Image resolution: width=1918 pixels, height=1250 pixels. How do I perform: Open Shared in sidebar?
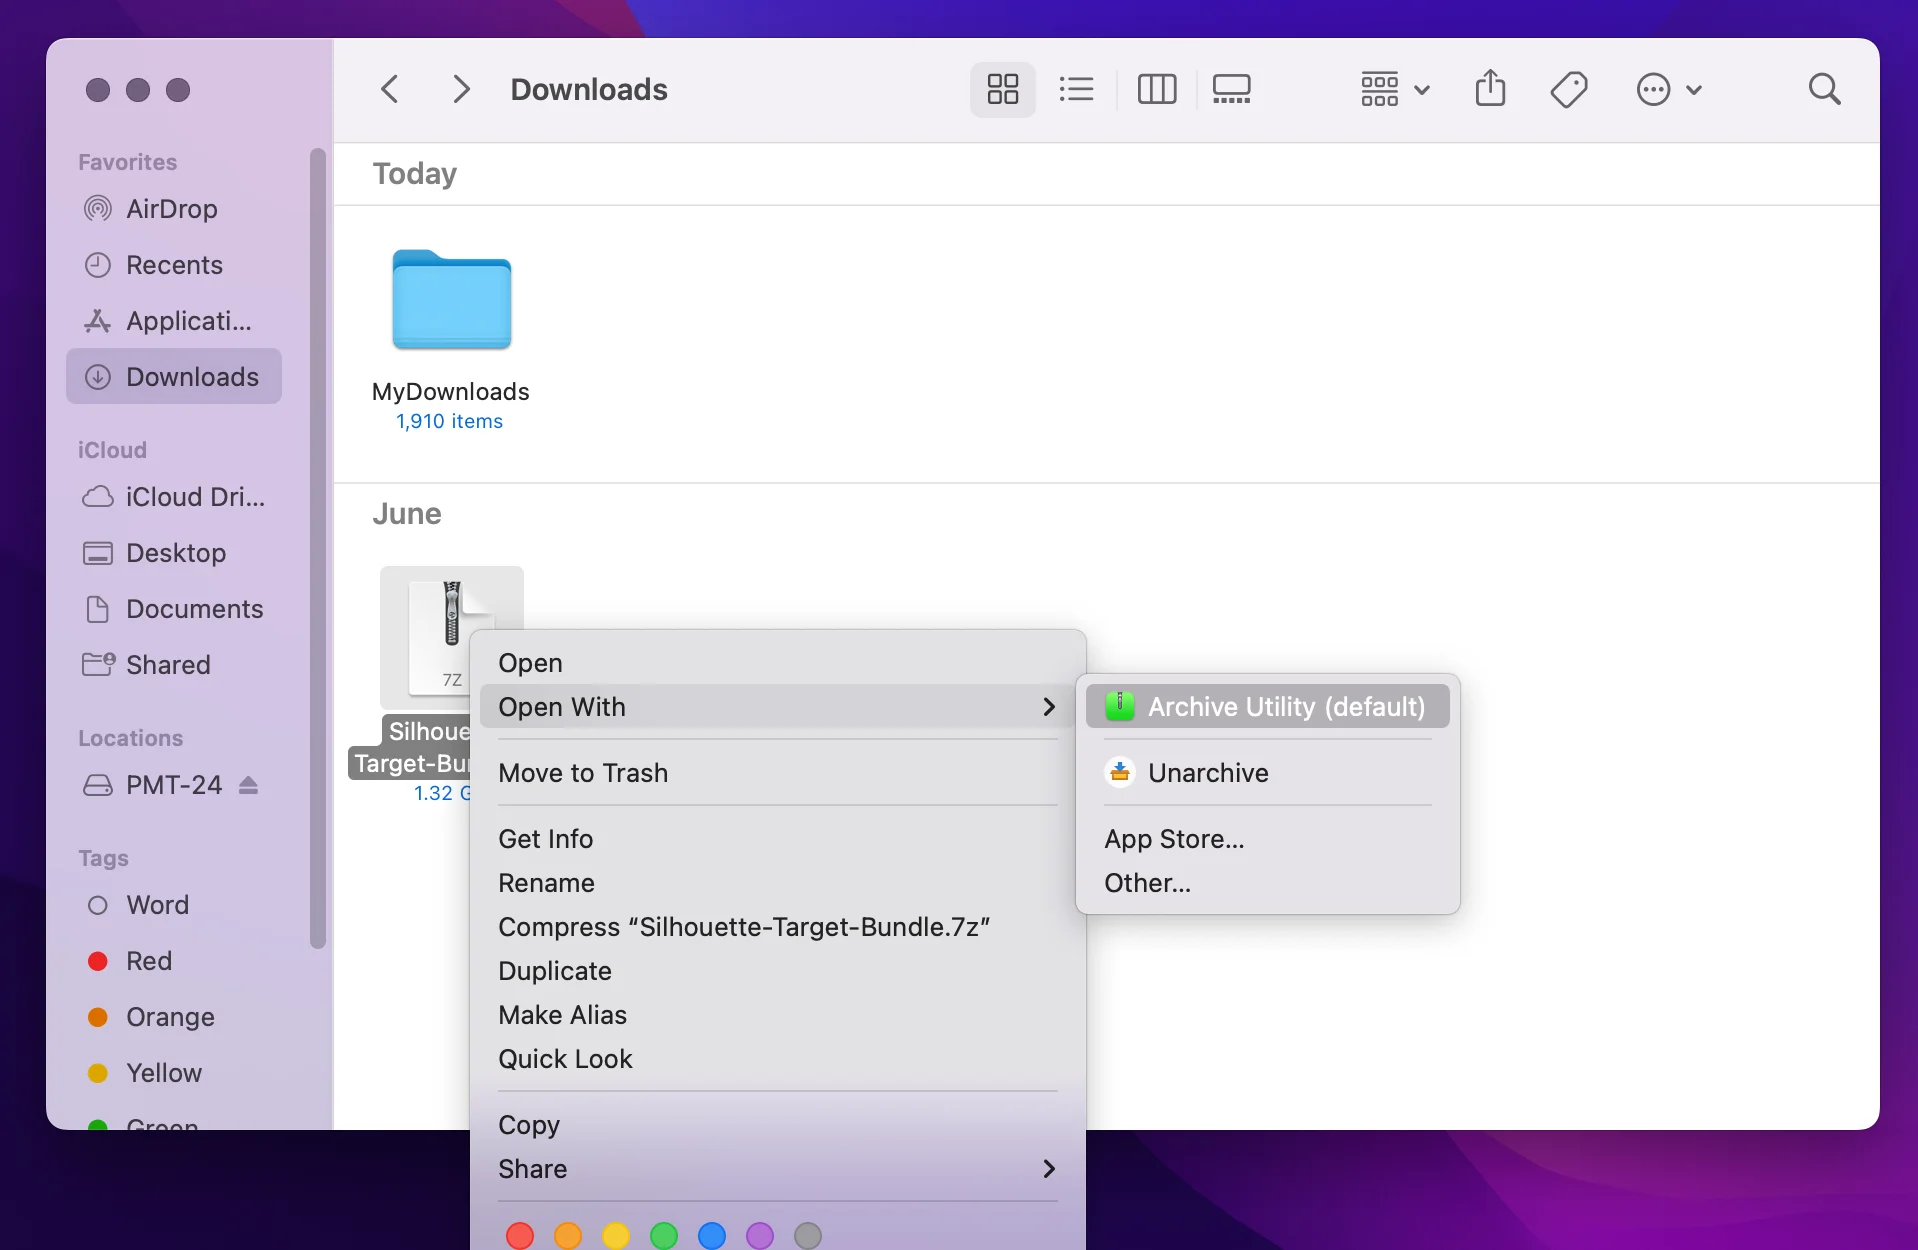(x=174, y=665)
